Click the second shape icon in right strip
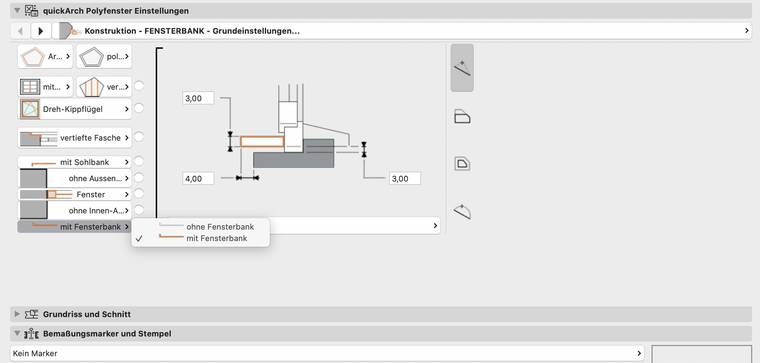 (462, 117)
